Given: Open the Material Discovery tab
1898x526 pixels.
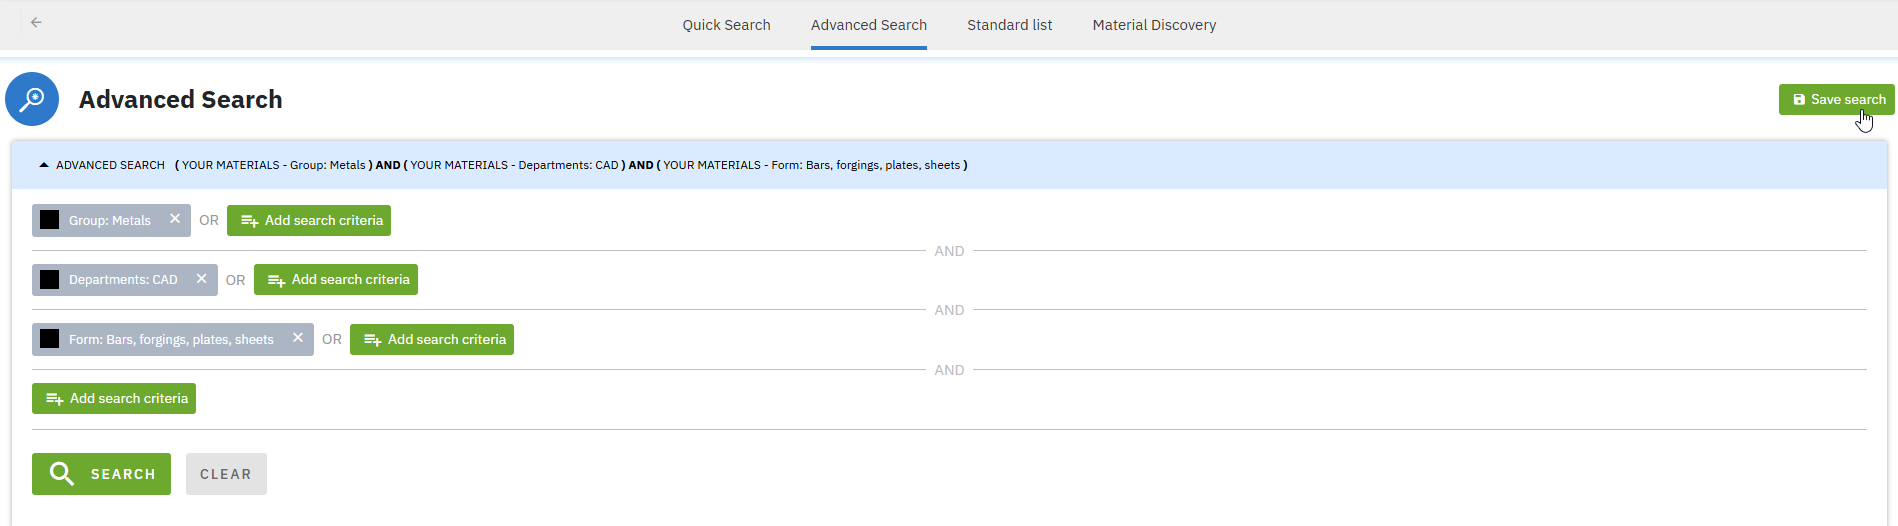Looking at the screenshot, I should click(1154, 25).
